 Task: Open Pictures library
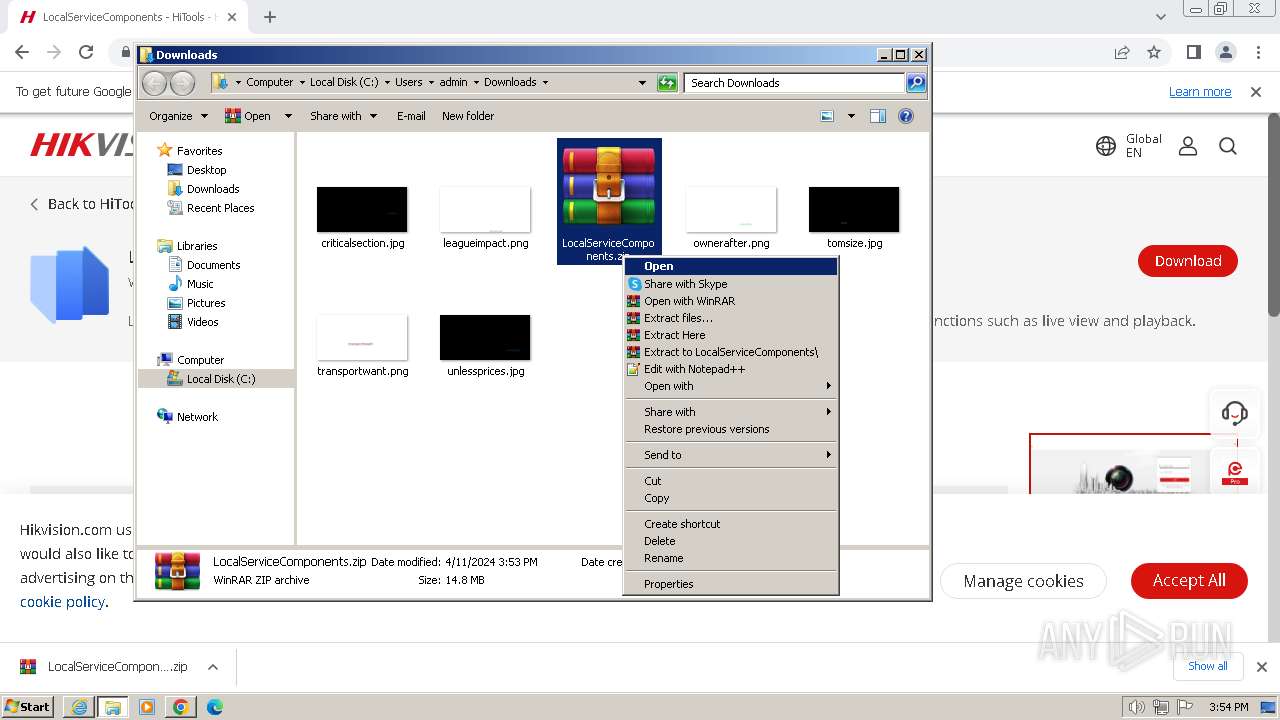pos(206,303)
